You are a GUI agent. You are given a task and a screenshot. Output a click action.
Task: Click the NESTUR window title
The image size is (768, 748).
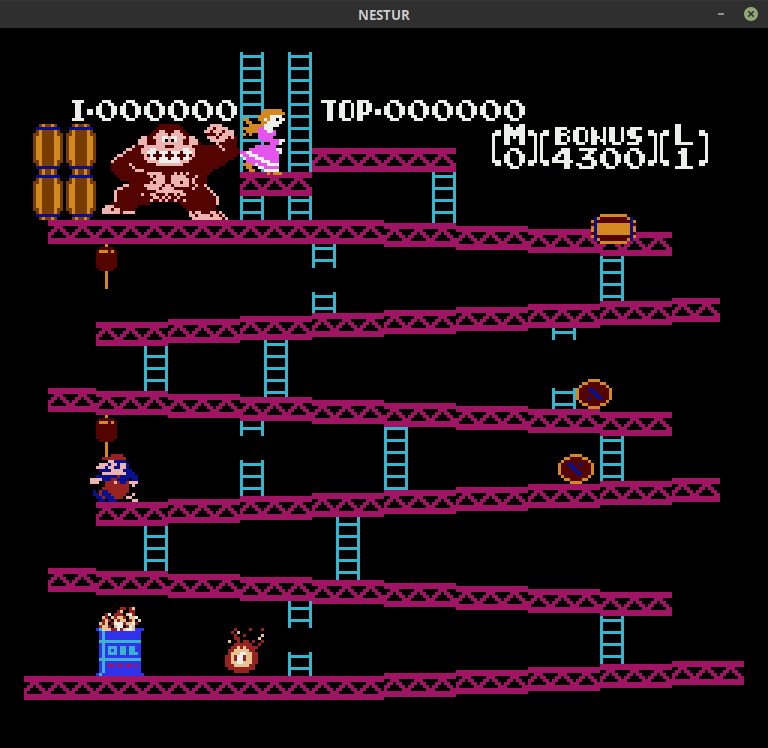tap(384, 15)
